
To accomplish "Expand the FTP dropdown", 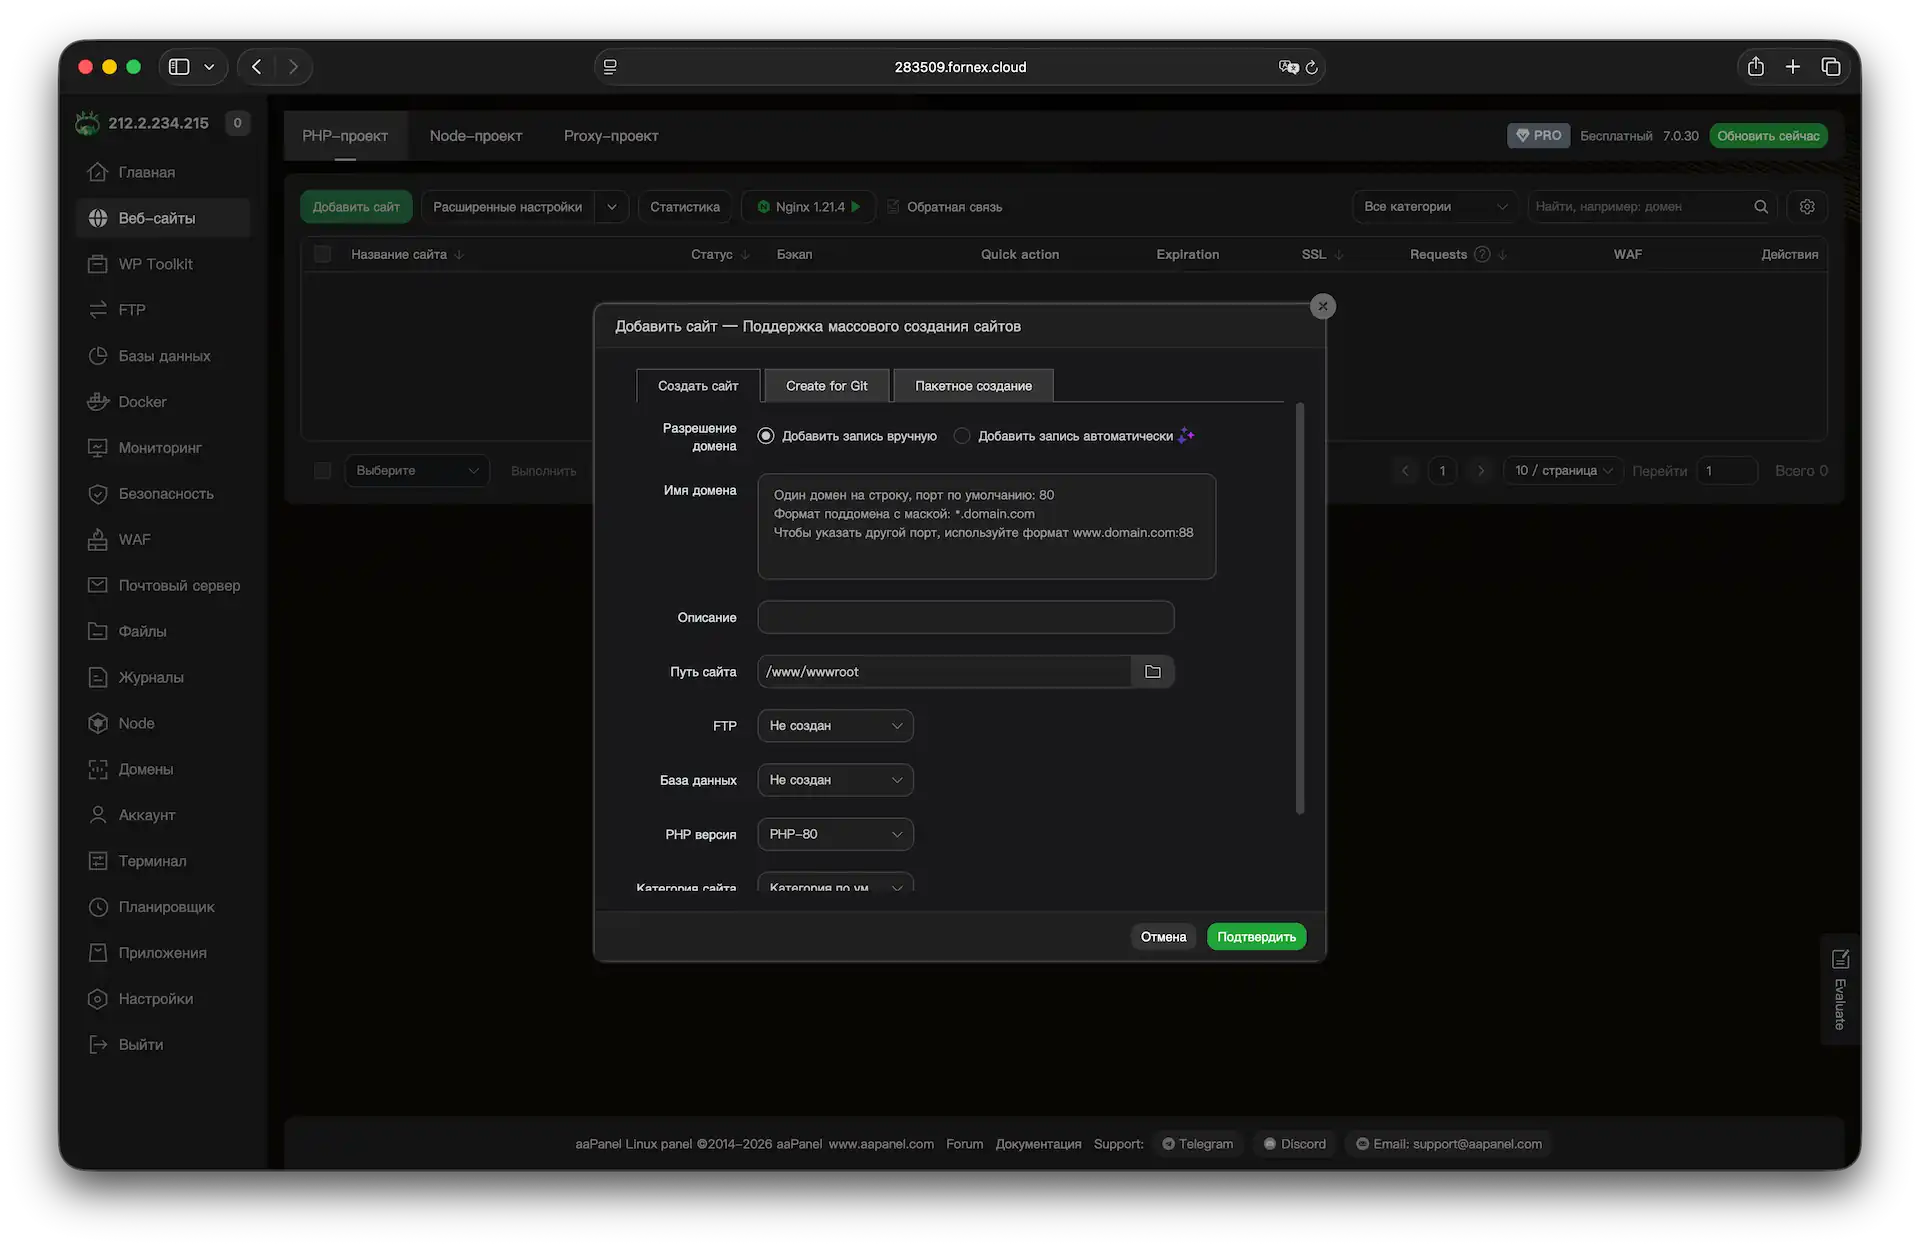I will [x=835, y=726].
